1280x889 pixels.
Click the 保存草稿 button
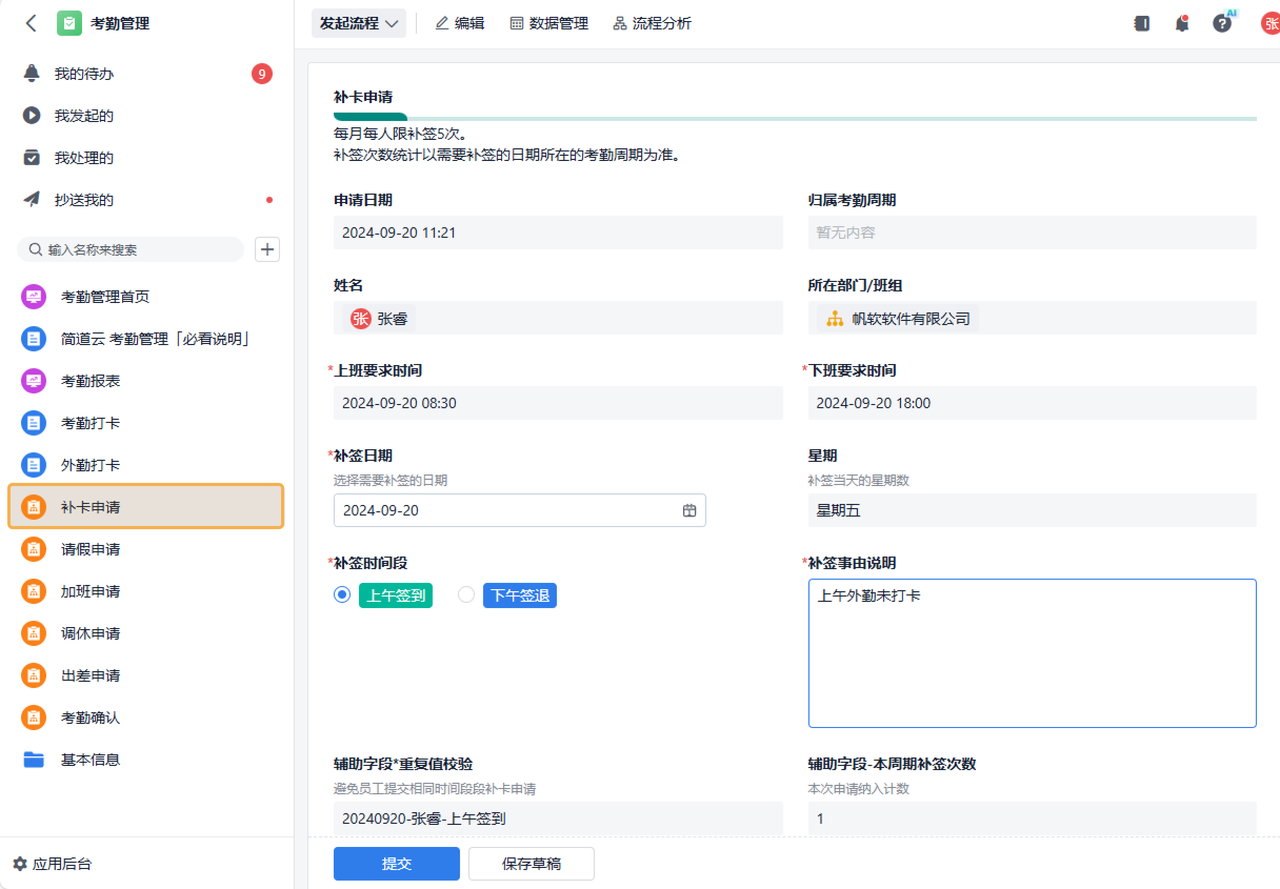click(531, 864)
